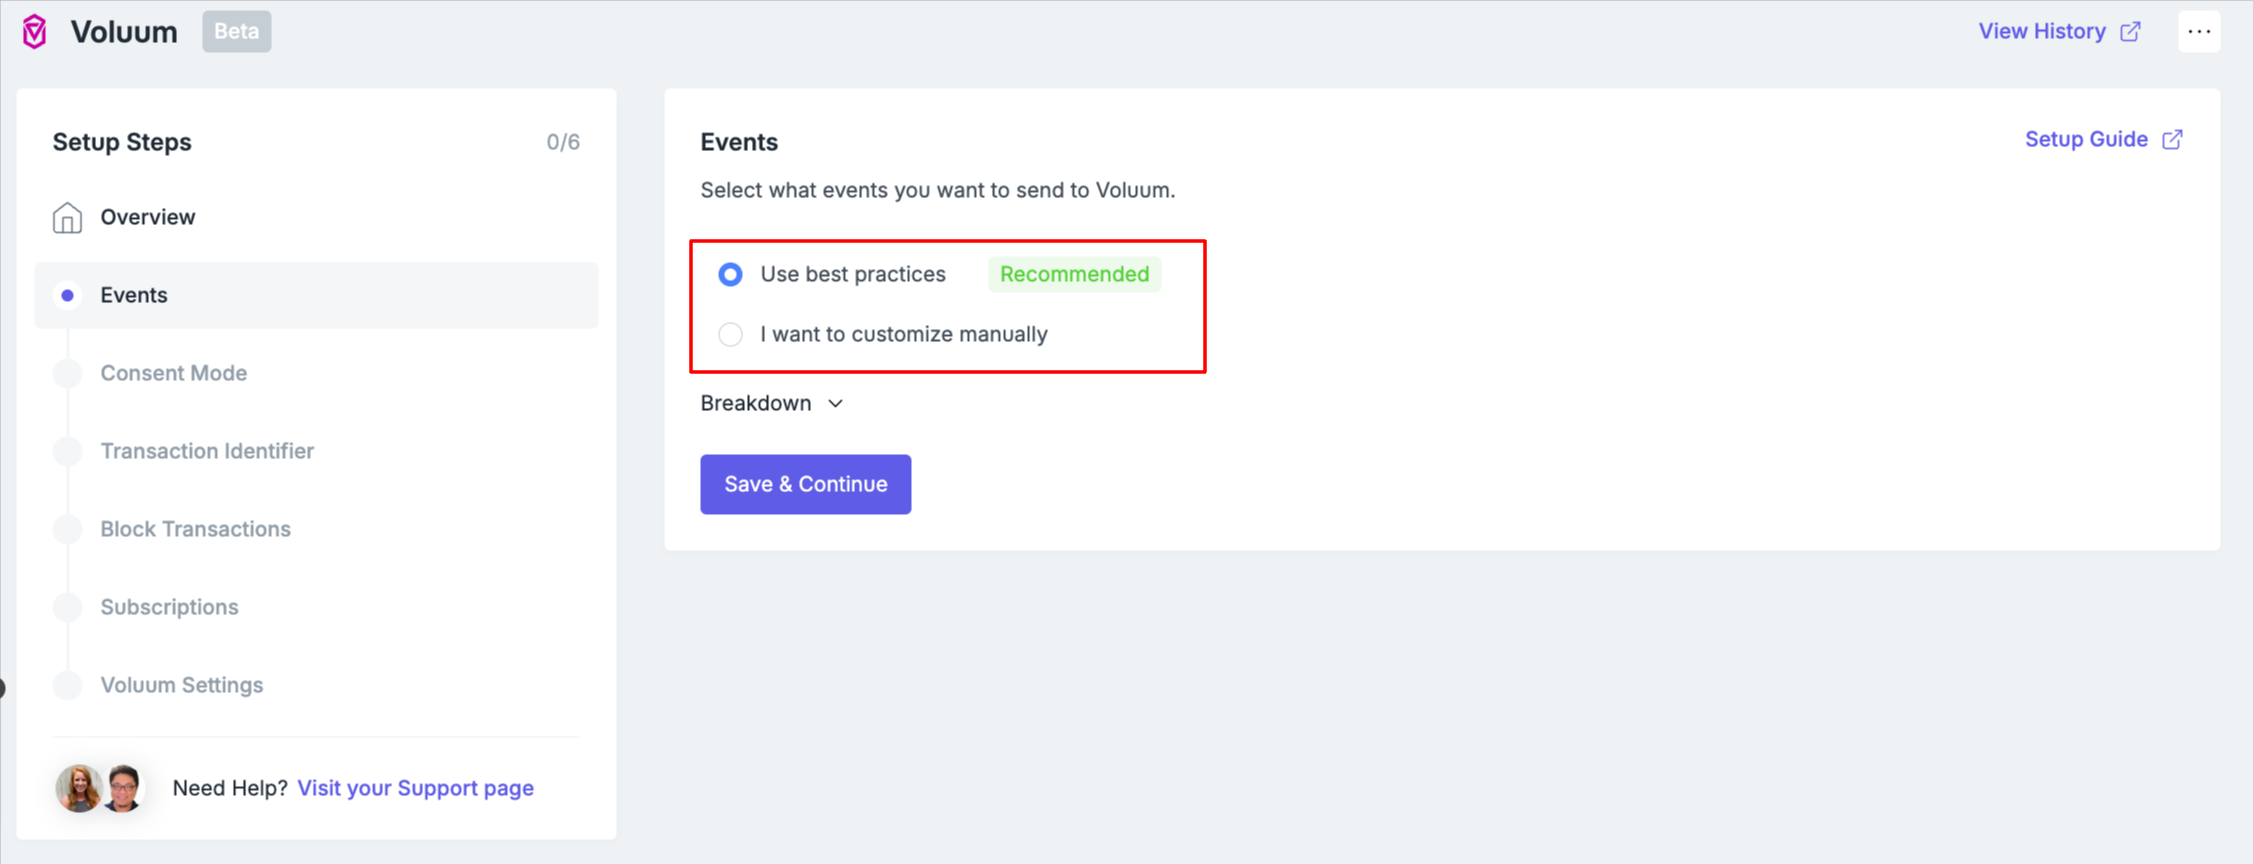This screenshot has height=864, width=2253.
Task: Click the Save & Continue button
Action: click(x=805, y=484)
